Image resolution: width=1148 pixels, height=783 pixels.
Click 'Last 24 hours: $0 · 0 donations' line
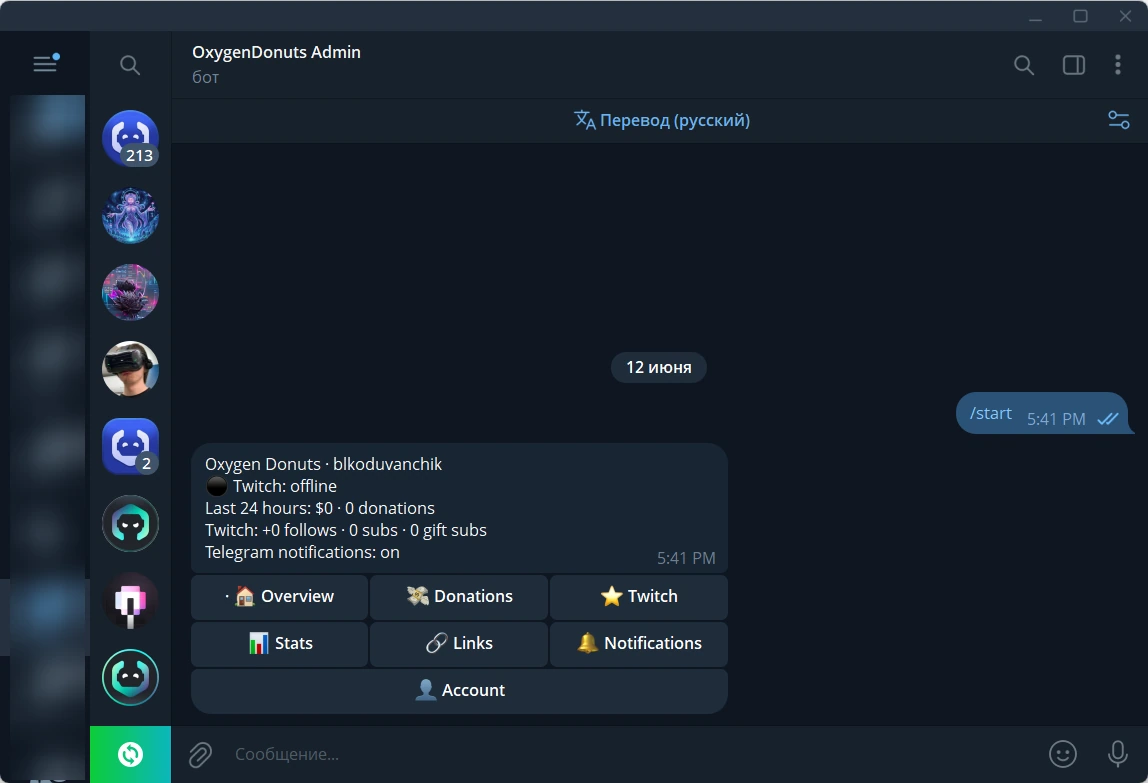pos(320,508)
